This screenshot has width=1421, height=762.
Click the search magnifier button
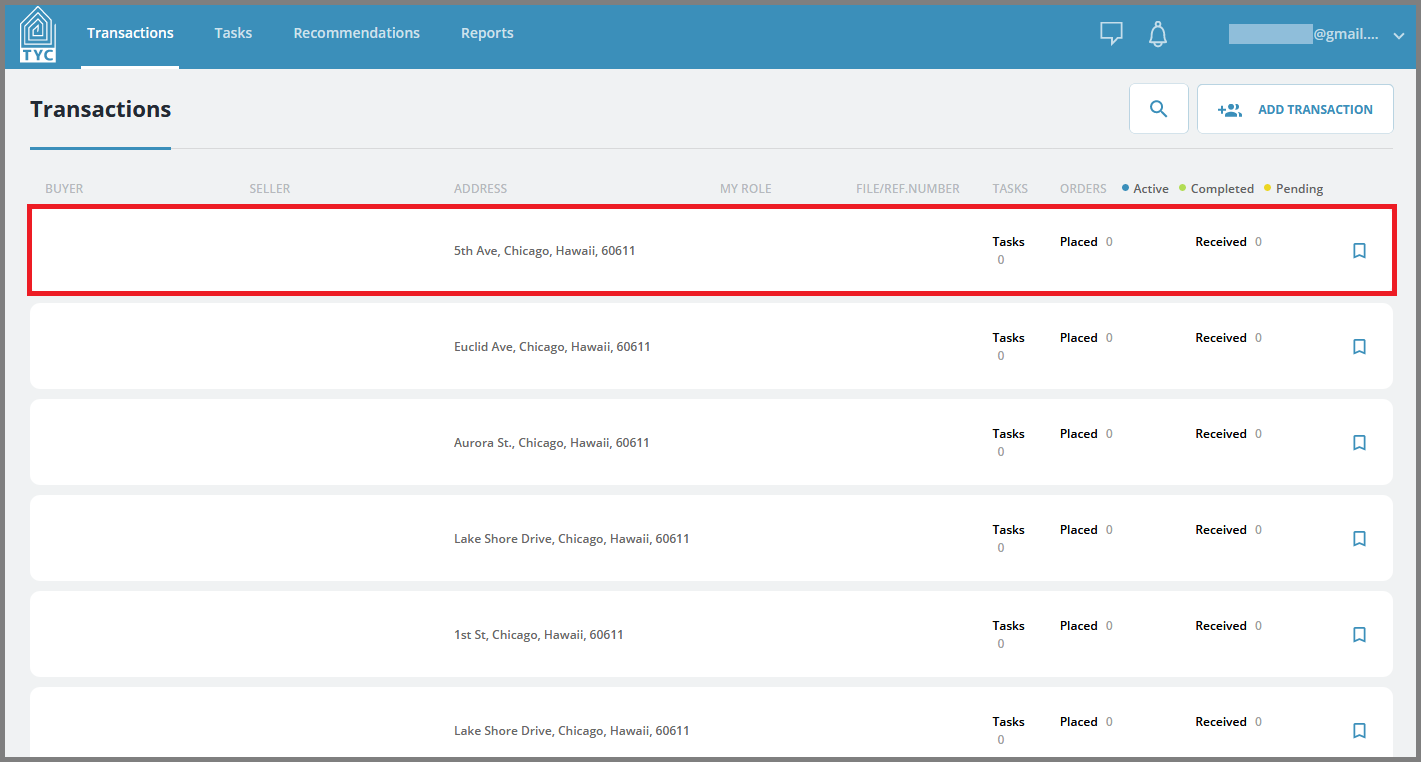(x=1159, y=109)
